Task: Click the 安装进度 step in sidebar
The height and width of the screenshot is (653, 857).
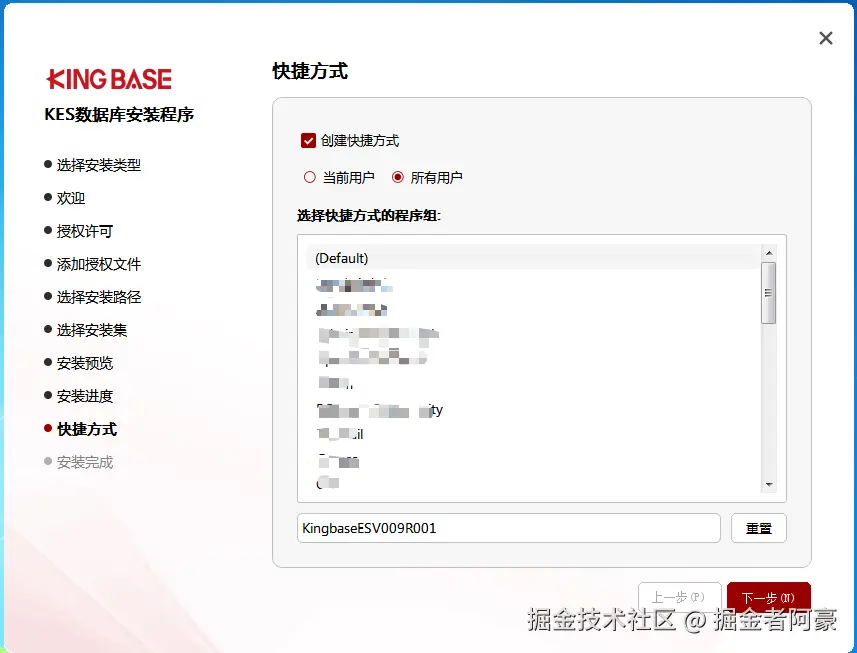Action: 79,396
